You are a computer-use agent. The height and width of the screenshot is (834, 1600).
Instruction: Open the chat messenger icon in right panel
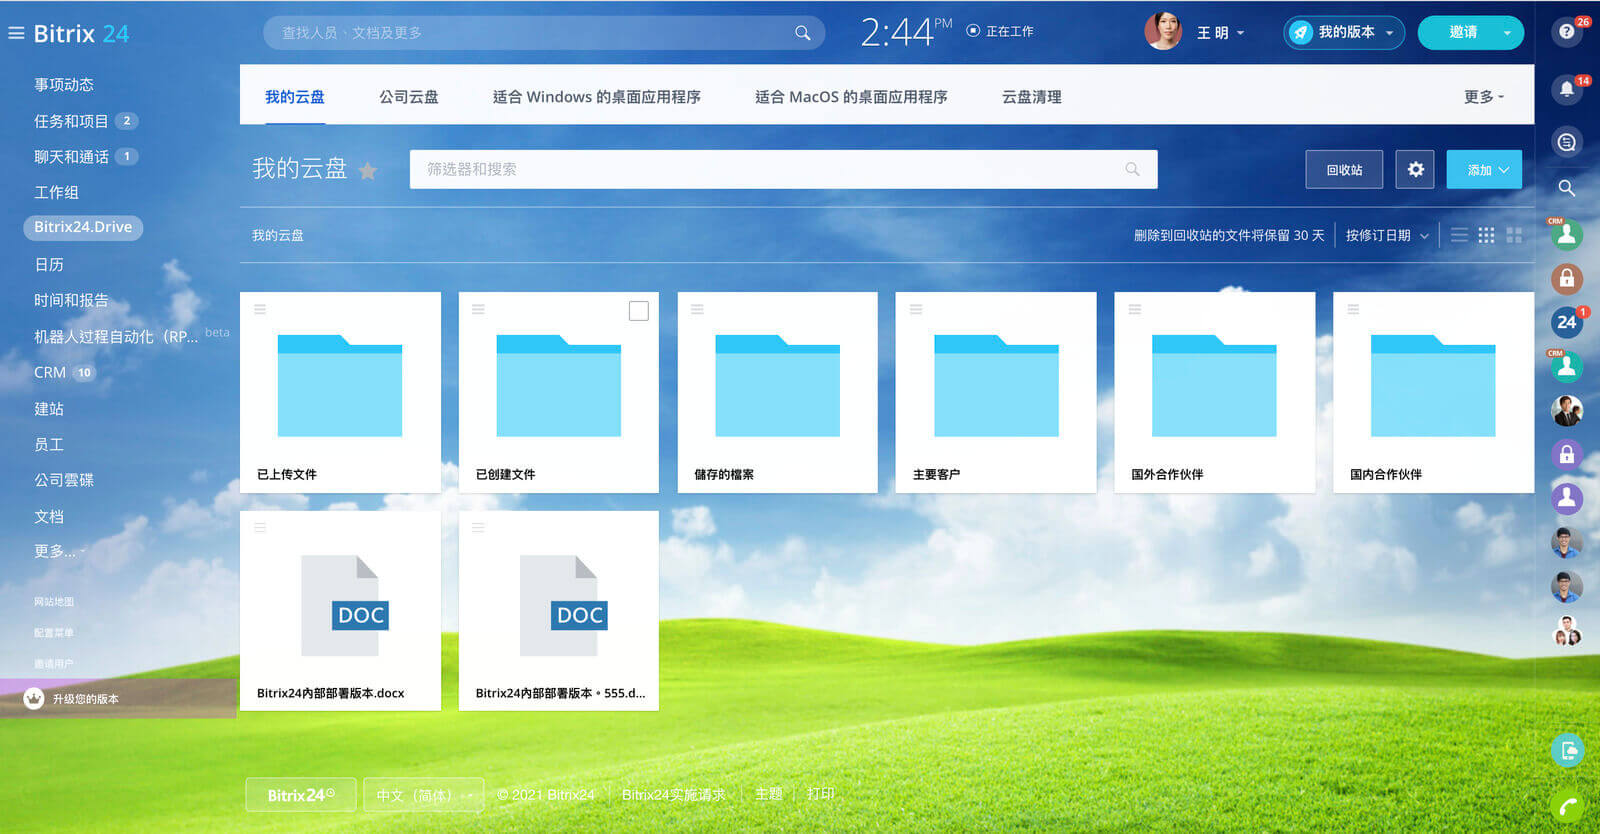pyautogui.click(x=1567, y=142)
